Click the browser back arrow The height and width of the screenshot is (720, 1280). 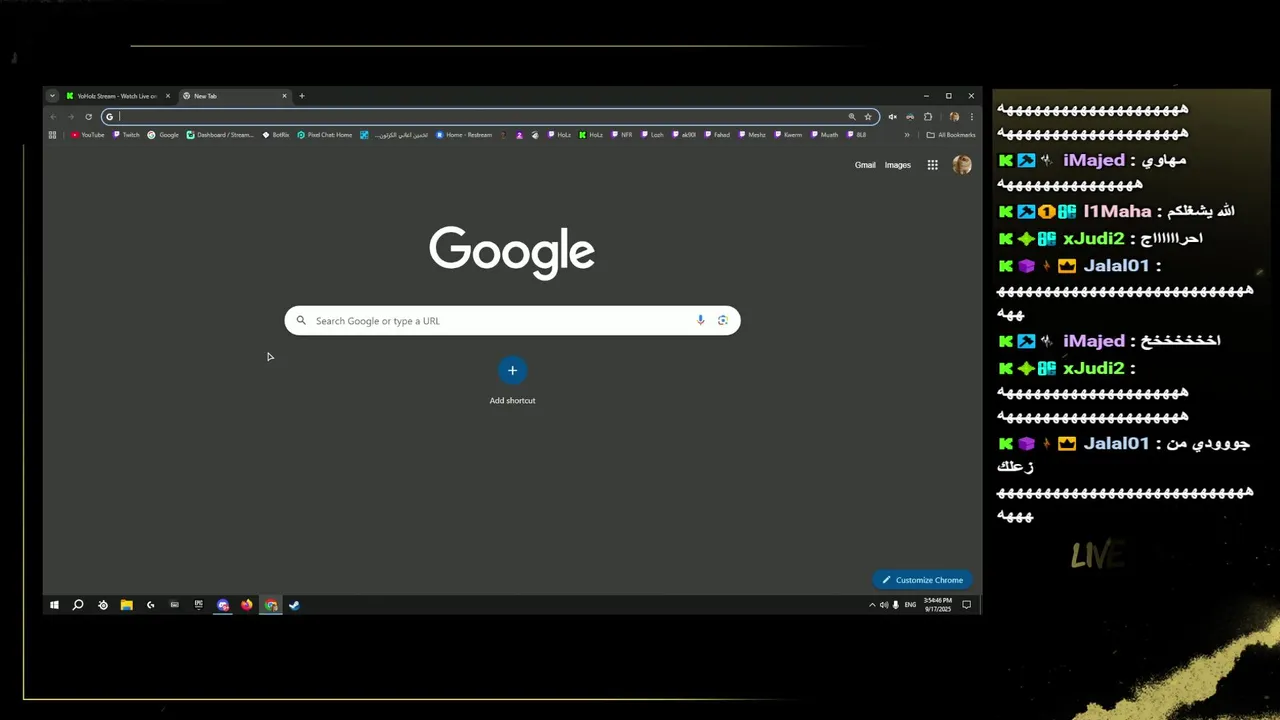(x=53, y=116)
